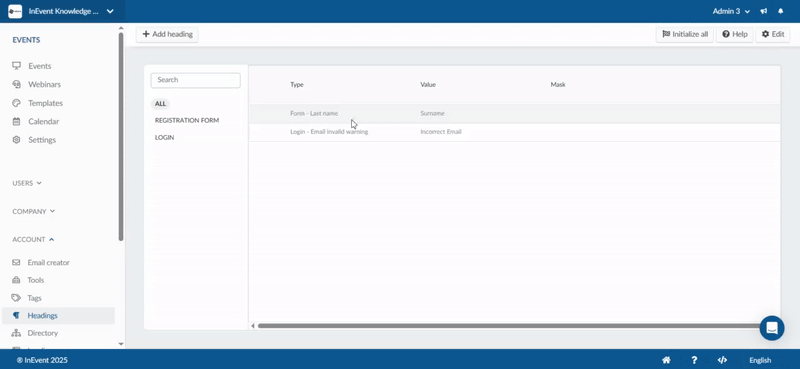Open Directory in the sidebar
Viewport: 800px width, 369px height.
click(43, 333)
